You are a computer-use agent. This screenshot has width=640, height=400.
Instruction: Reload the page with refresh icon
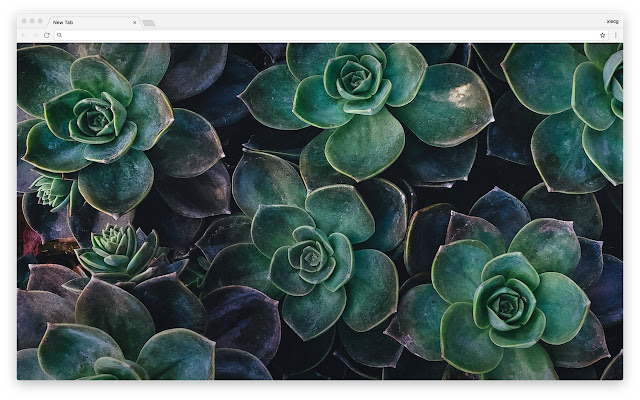tap(47, 36)
